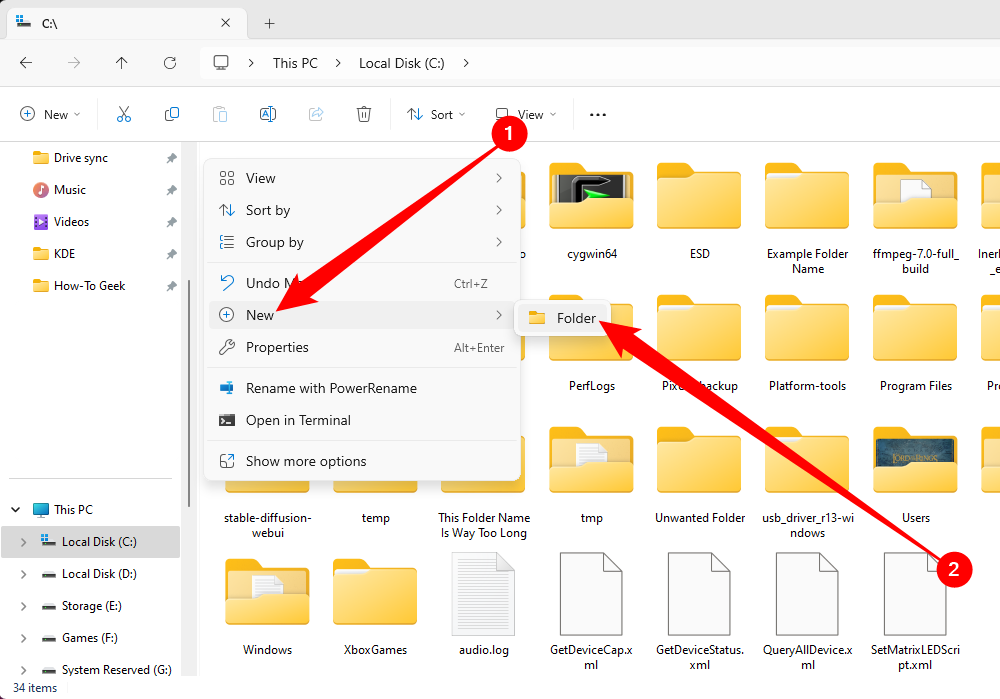Click Undo Move in context menu

click(x=362, y=283)
